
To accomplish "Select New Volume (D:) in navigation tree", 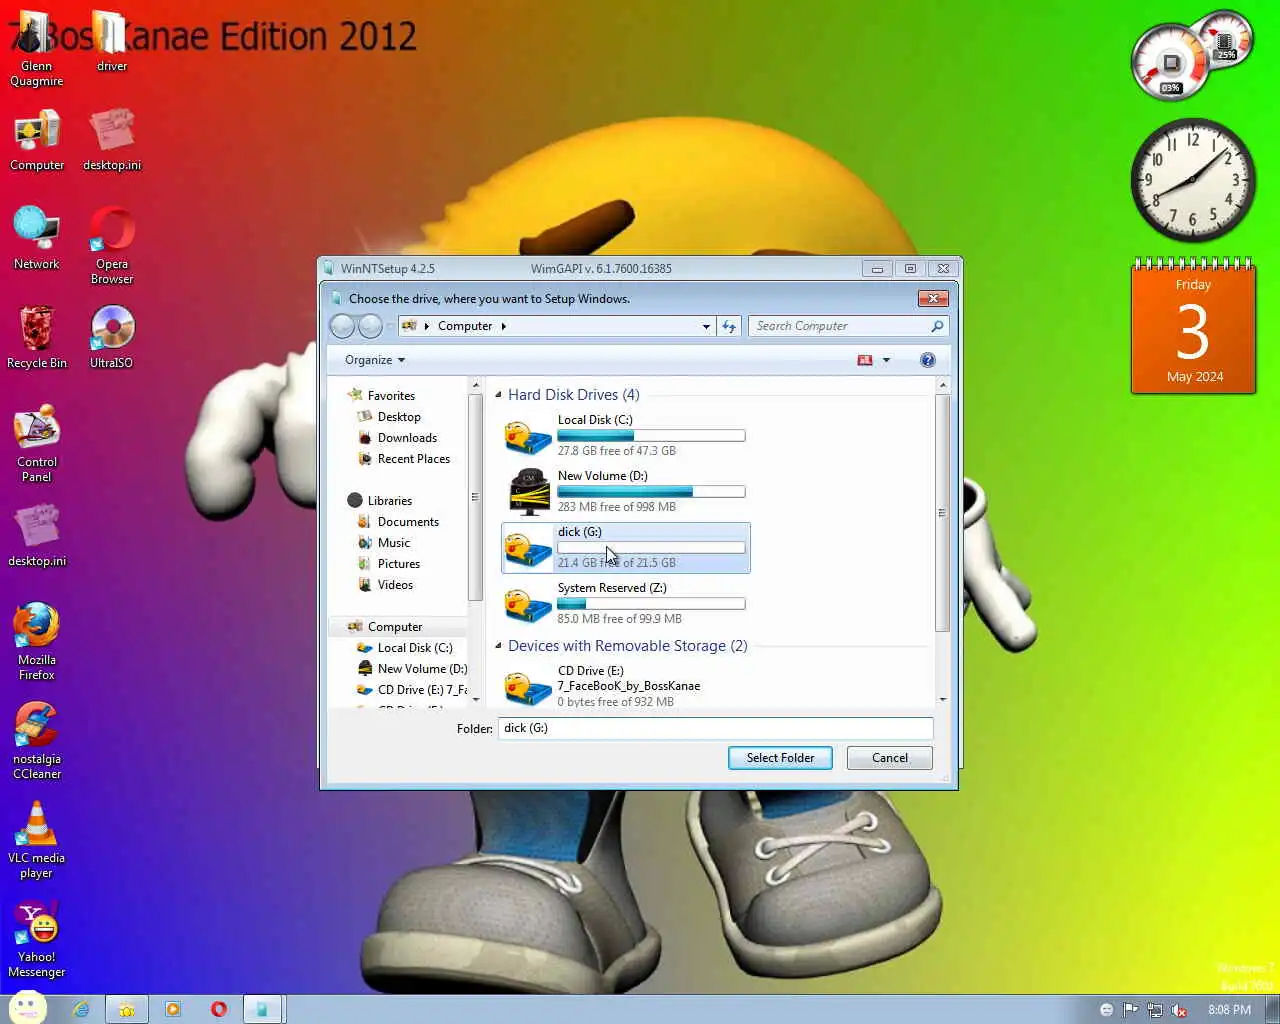I will coord(422,669).
